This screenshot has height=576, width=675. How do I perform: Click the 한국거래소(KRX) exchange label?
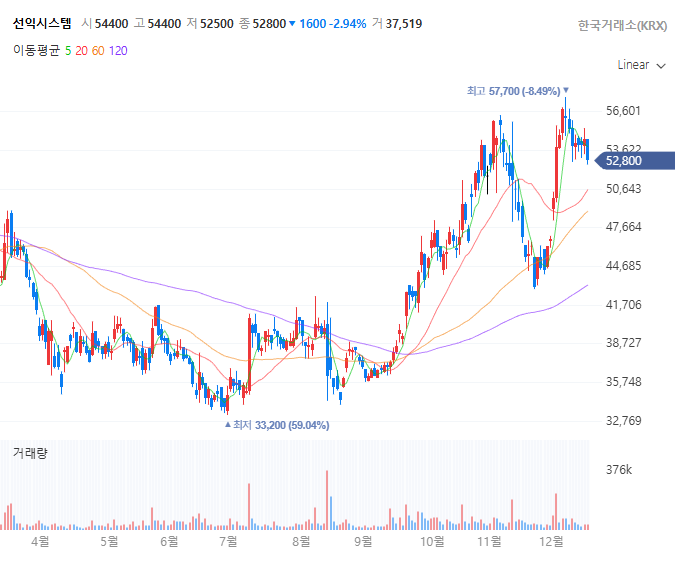click(622, 26)
